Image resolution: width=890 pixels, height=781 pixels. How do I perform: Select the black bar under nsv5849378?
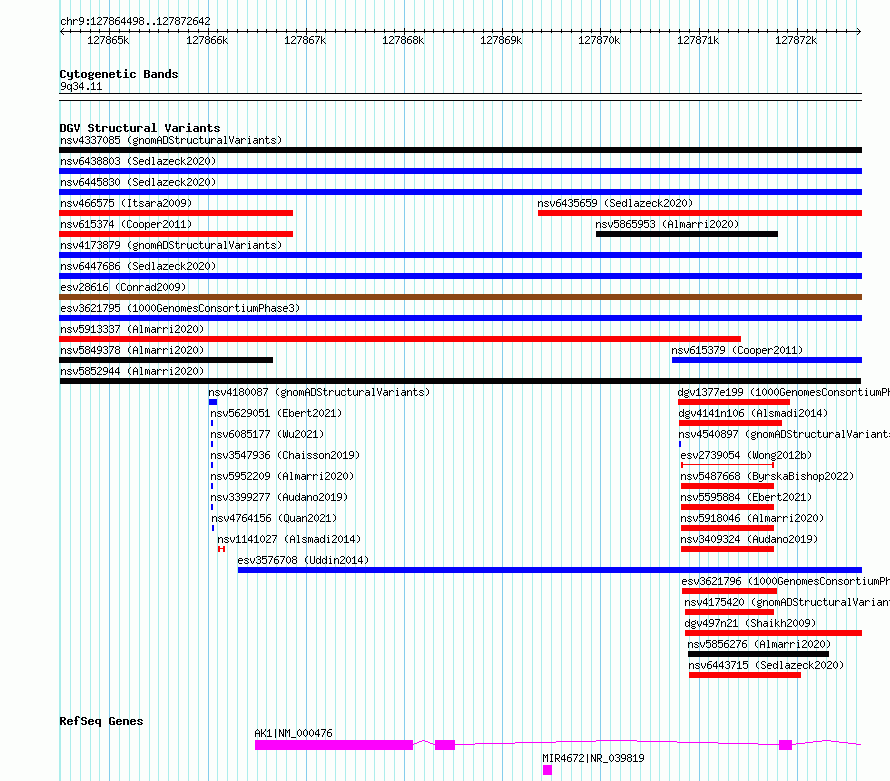[x=166, y=360]
